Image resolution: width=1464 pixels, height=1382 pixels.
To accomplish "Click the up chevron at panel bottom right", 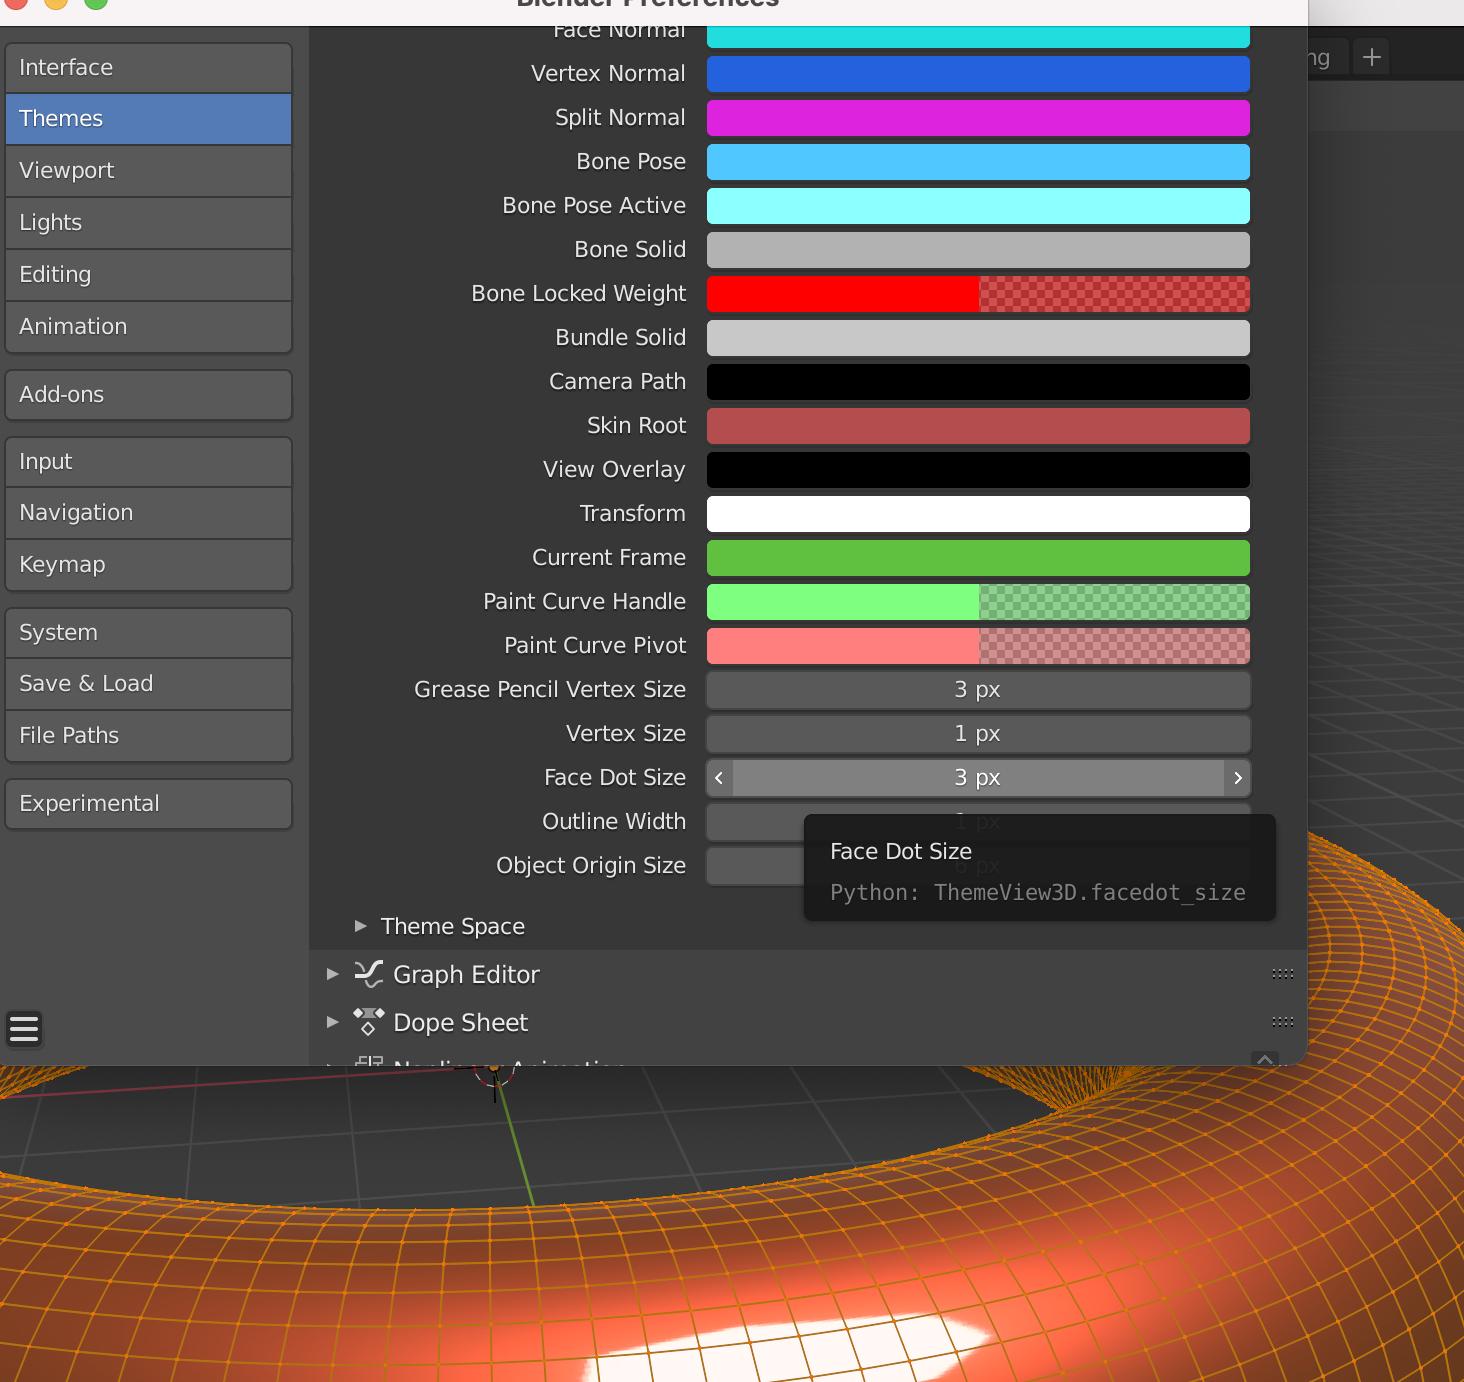I will coord(1263,1060).
